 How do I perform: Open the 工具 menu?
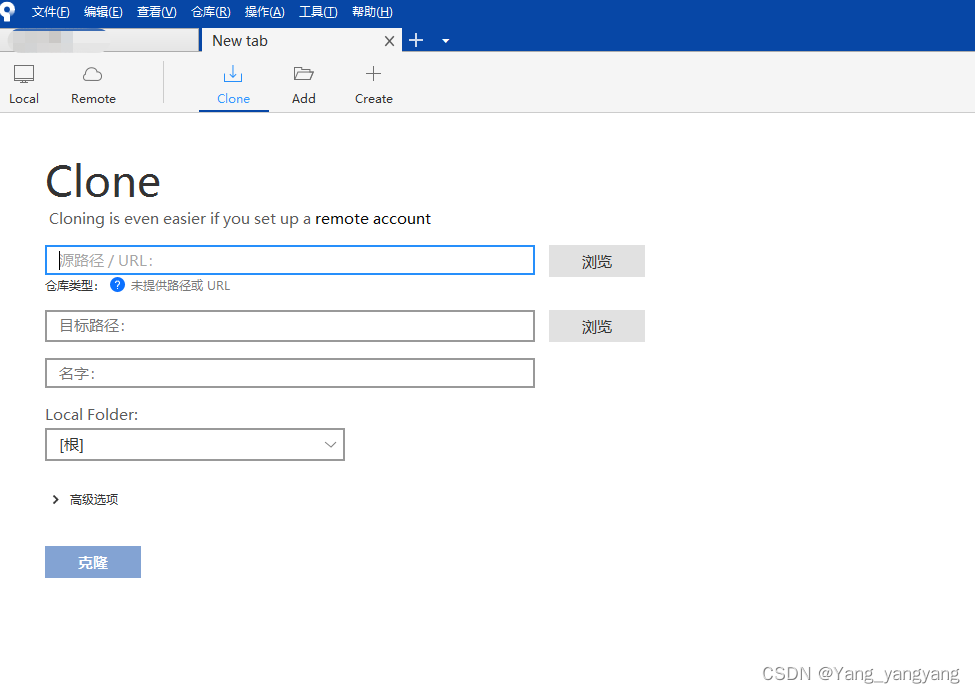point(320,11)
